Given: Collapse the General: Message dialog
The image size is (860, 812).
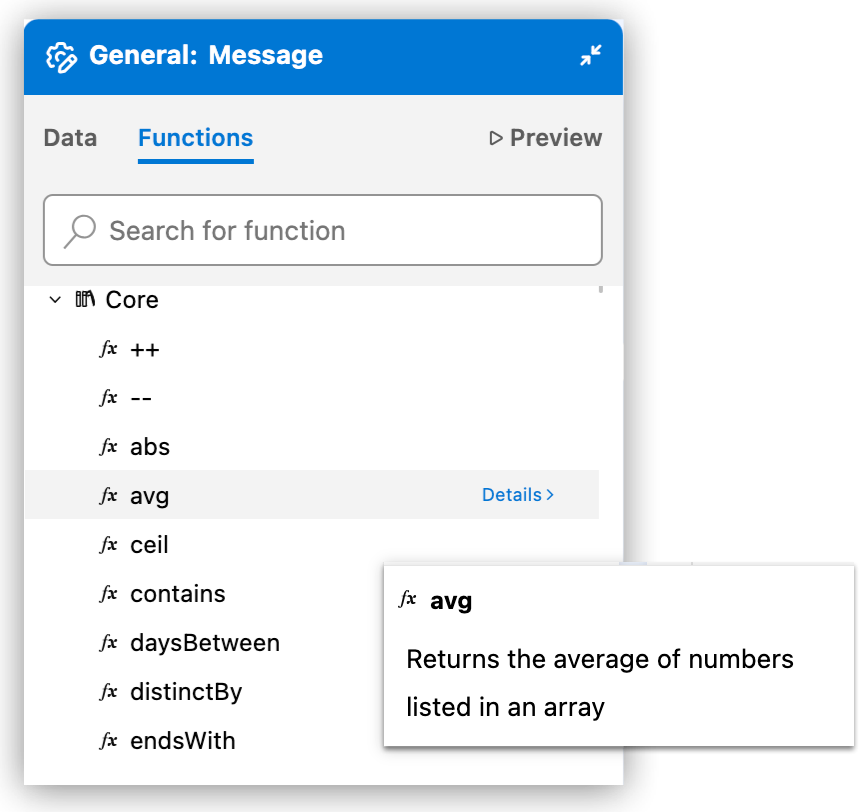Looking at the screenshot, I should 590,56.
